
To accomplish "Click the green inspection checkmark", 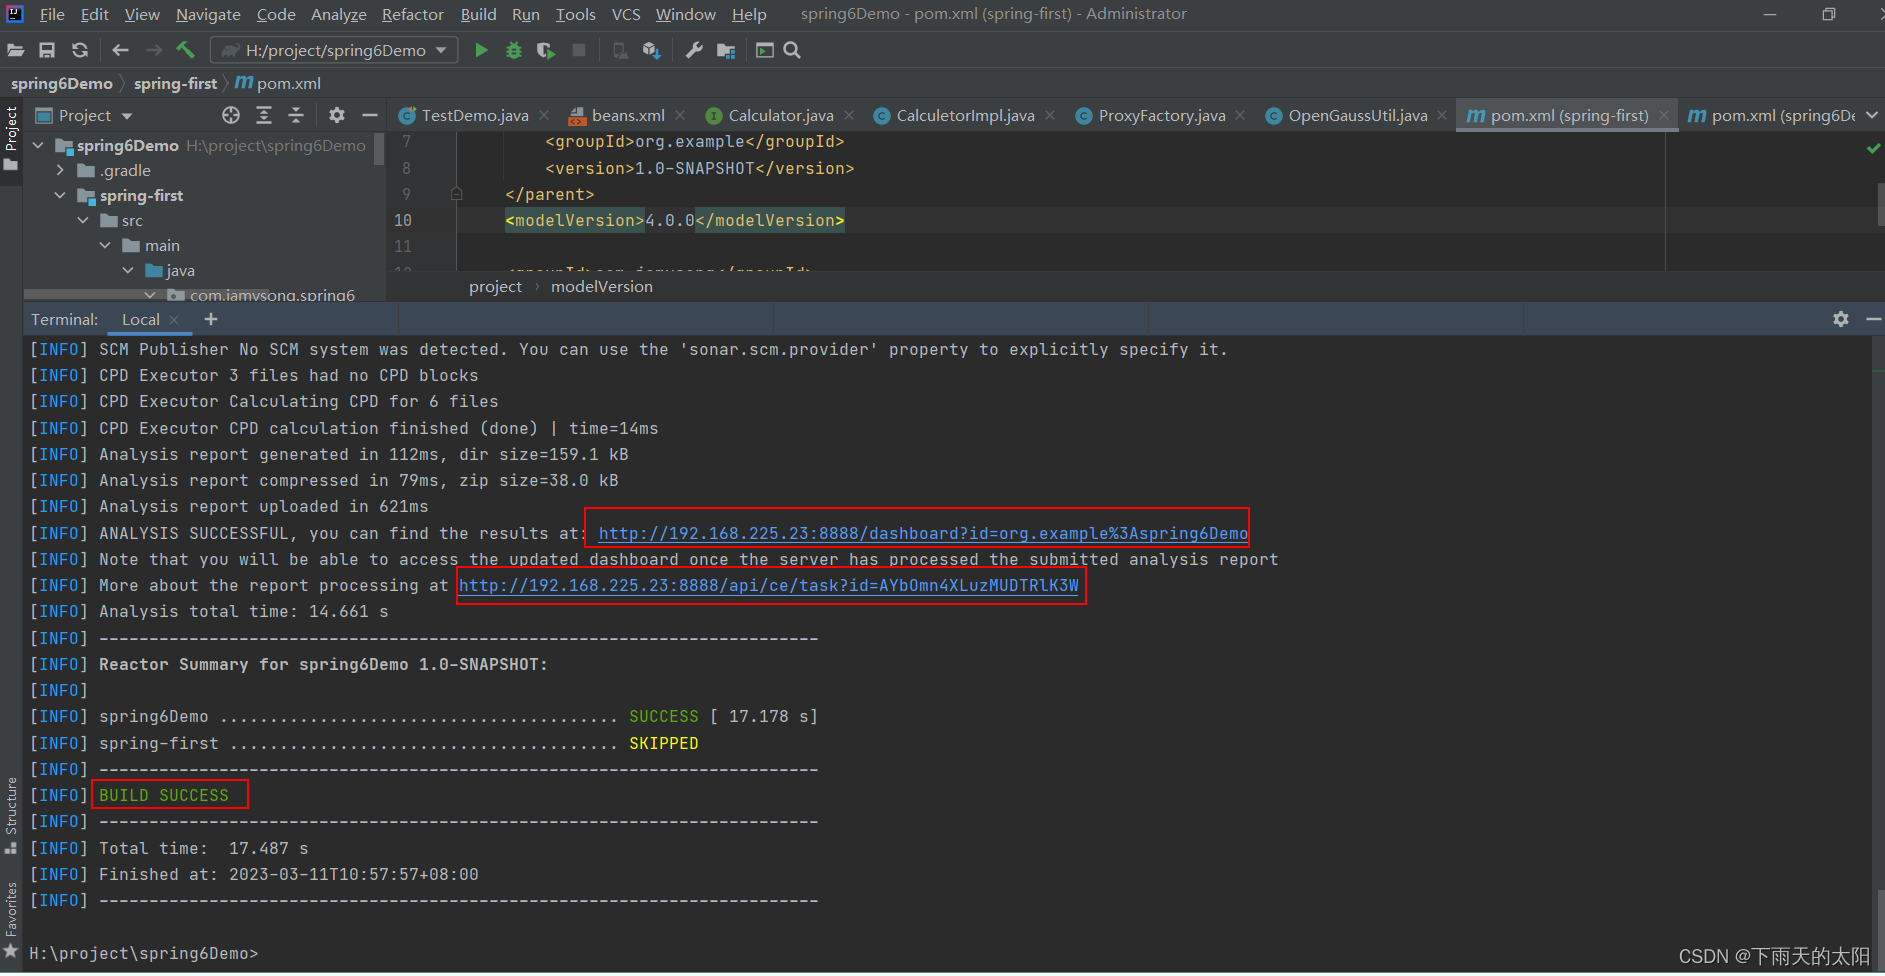I will [1873, 148].
